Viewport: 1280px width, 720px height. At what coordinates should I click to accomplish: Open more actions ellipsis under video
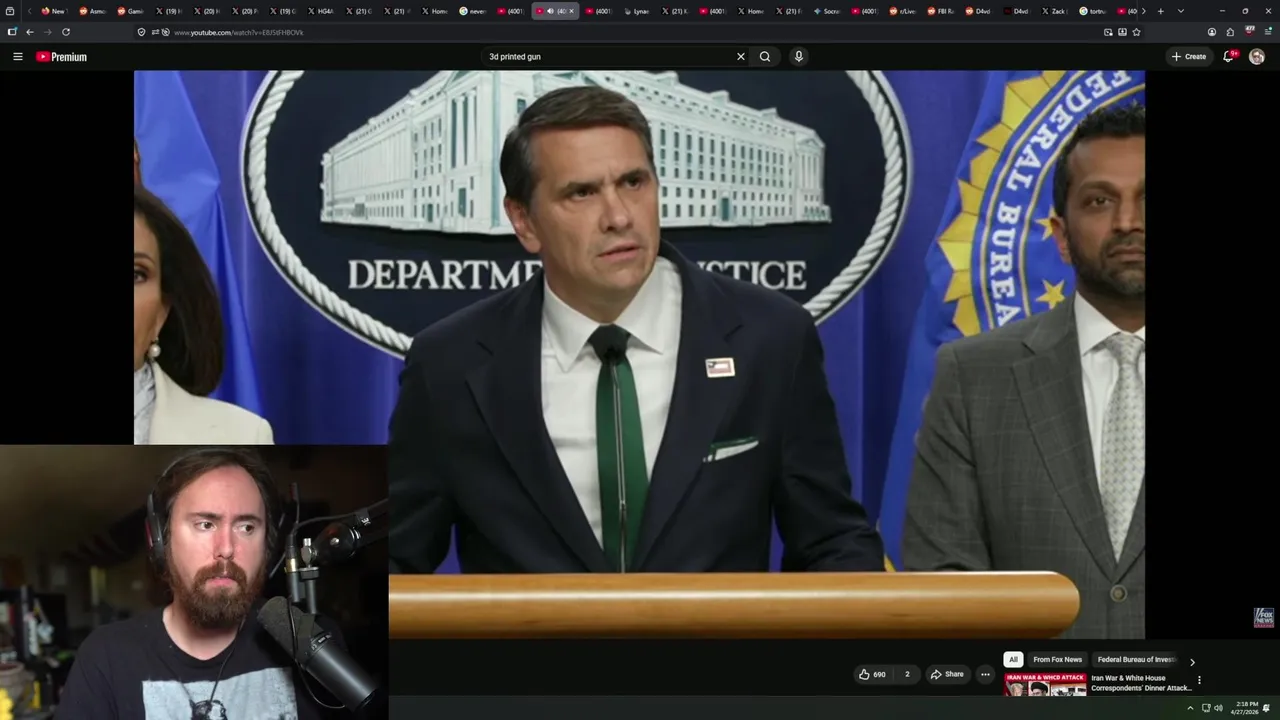tap(985, 674)
